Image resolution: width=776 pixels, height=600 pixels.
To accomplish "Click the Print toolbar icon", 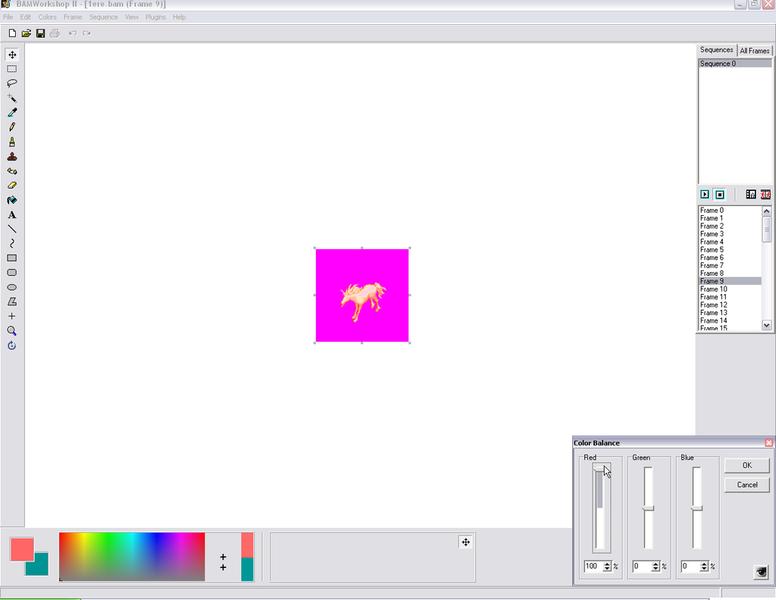I will click(55, 33).
